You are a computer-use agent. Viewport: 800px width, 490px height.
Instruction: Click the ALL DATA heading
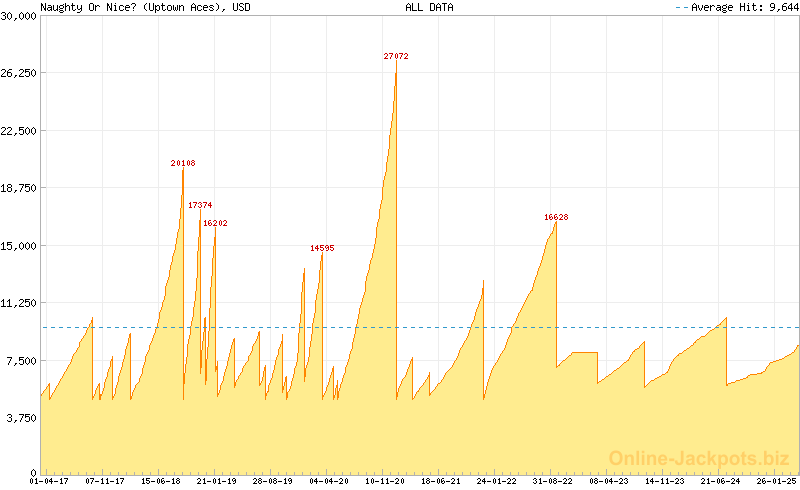pyautogui.click(x=429, y=7)
